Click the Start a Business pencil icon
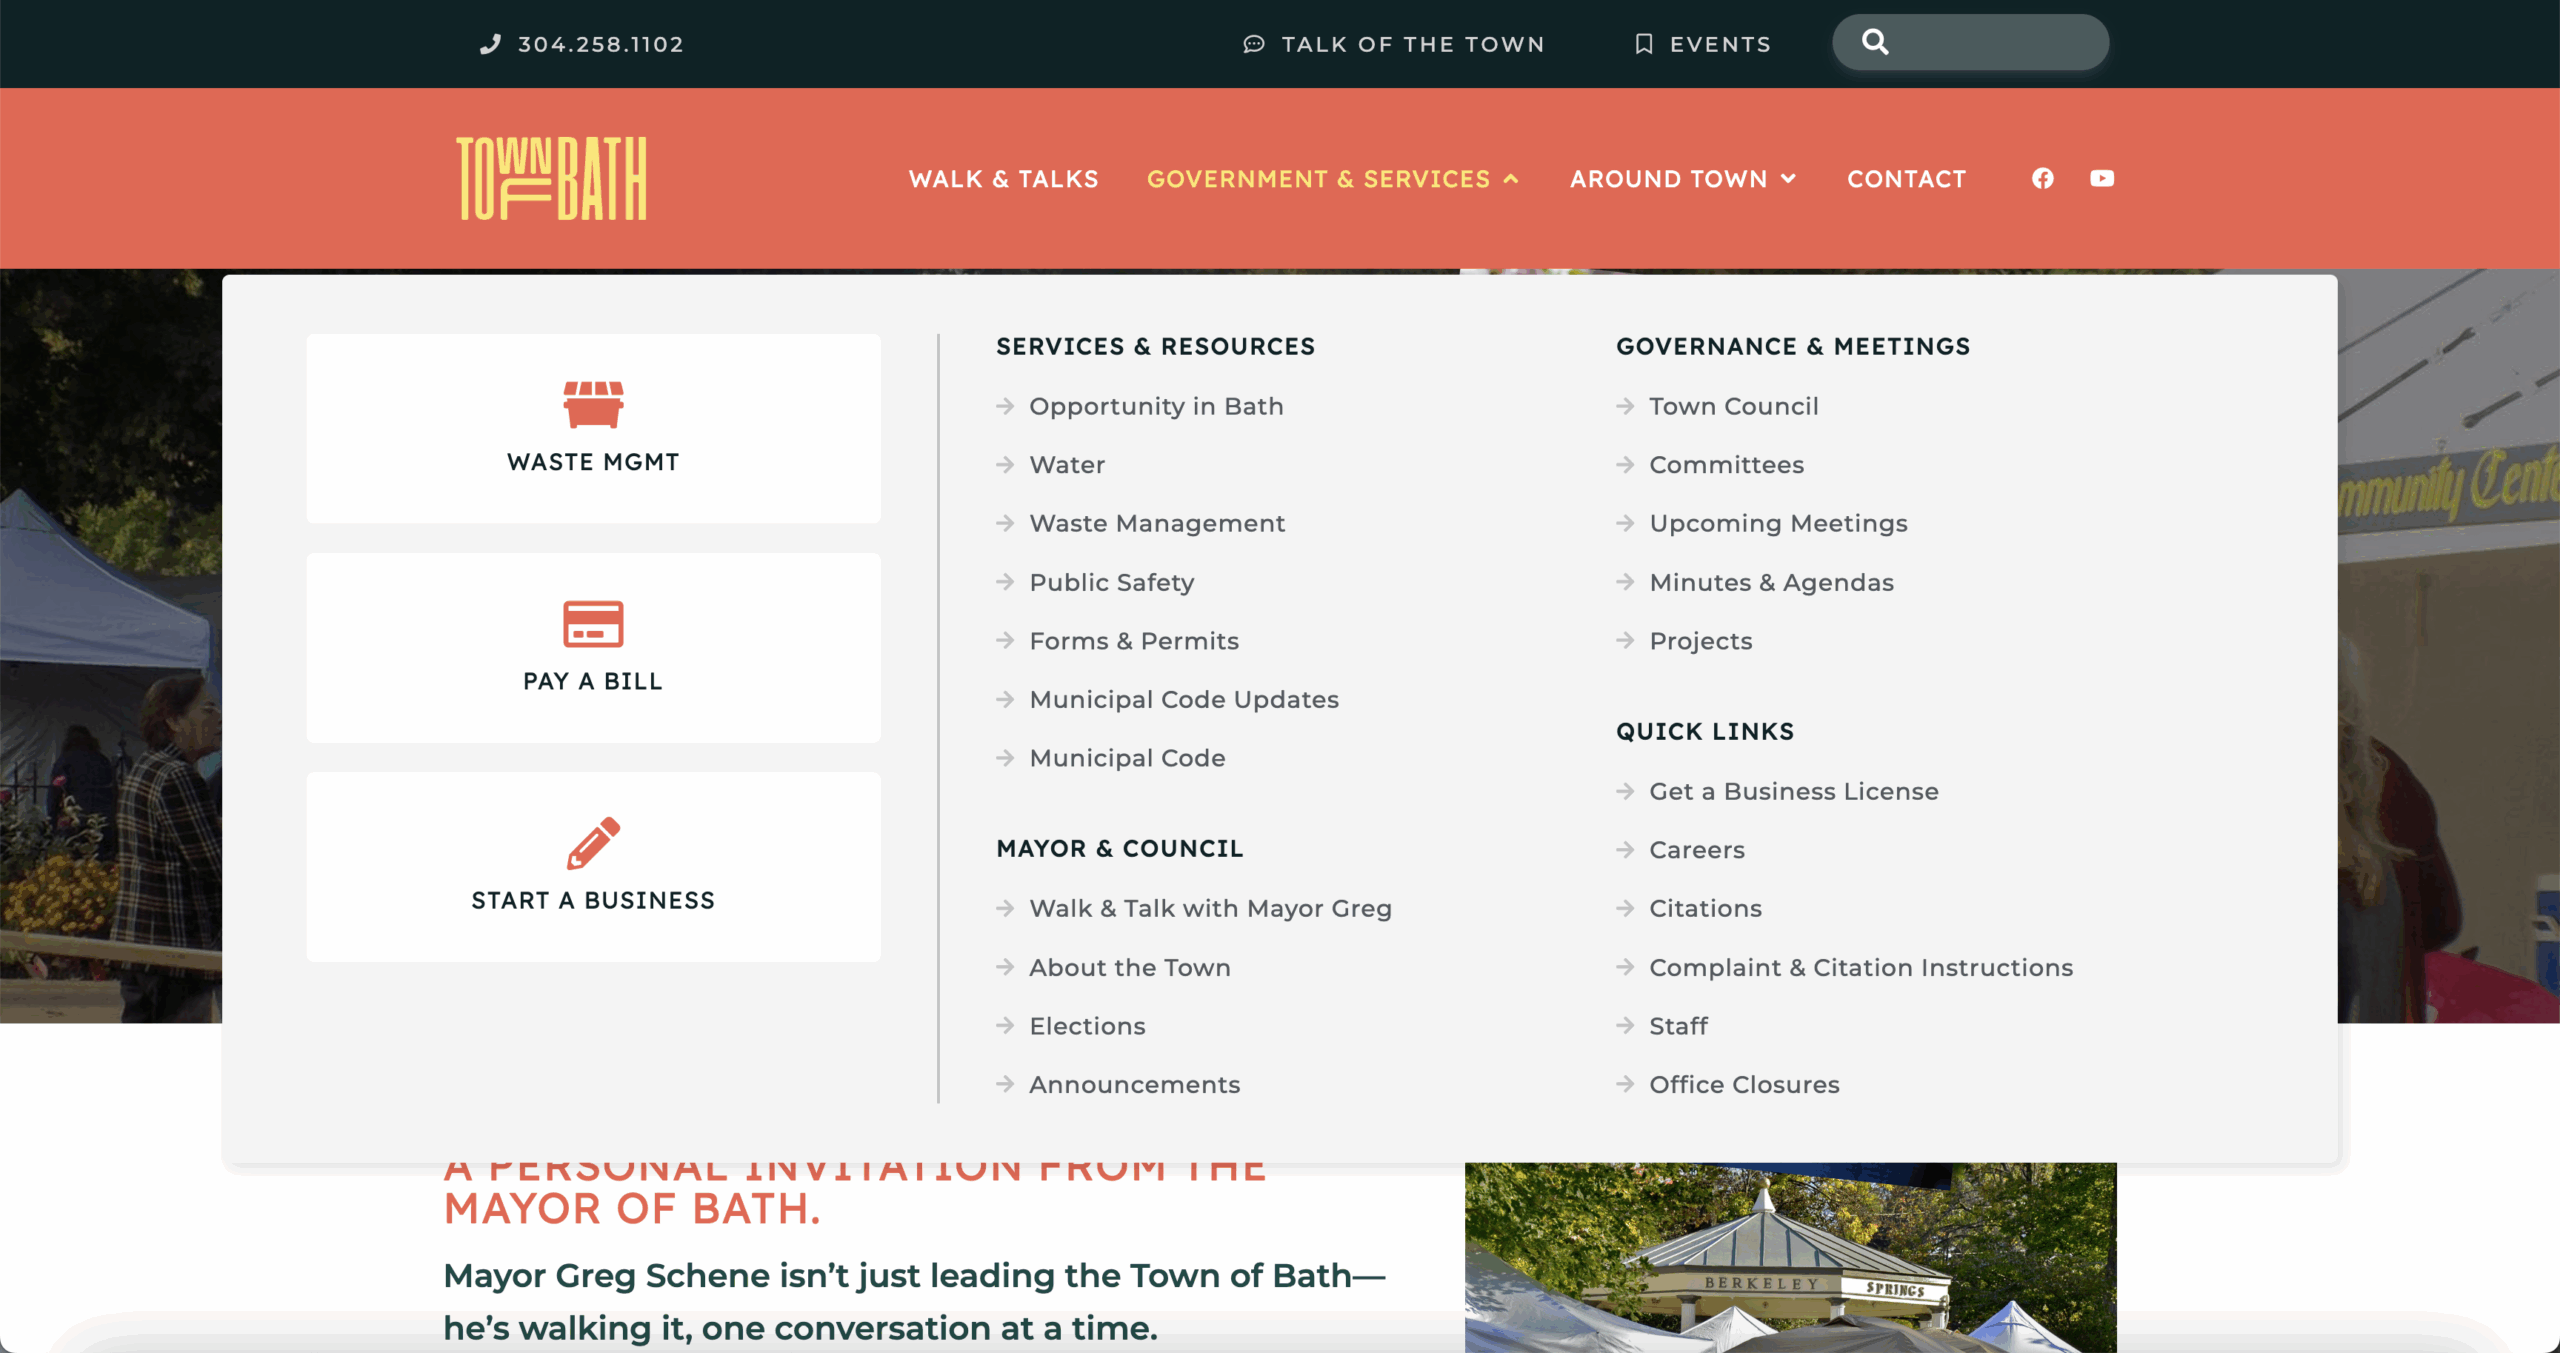Screen dimensions: 2560x1353 pyautogui.click(x=593, y=843)
